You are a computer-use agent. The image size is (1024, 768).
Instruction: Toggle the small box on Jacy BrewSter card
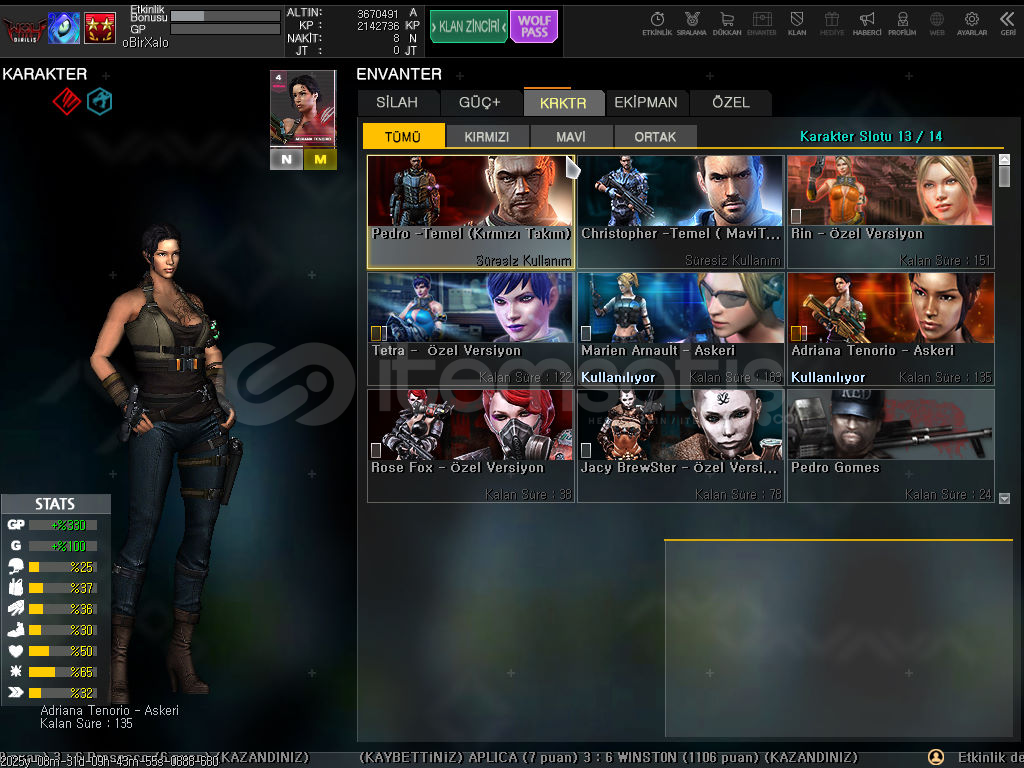click(x=586, y=450)
